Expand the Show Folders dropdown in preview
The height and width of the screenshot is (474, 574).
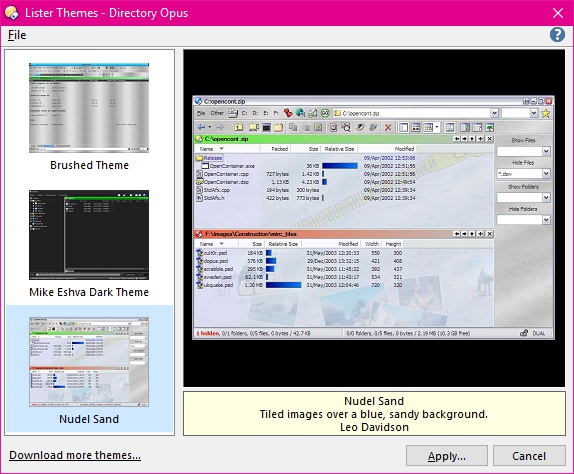click(x=546, y=198)
